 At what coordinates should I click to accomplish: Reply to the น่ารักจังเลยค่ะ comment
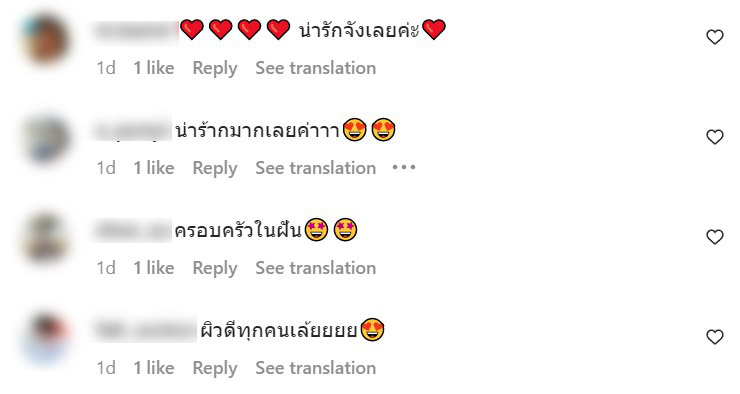click(215, 68)
